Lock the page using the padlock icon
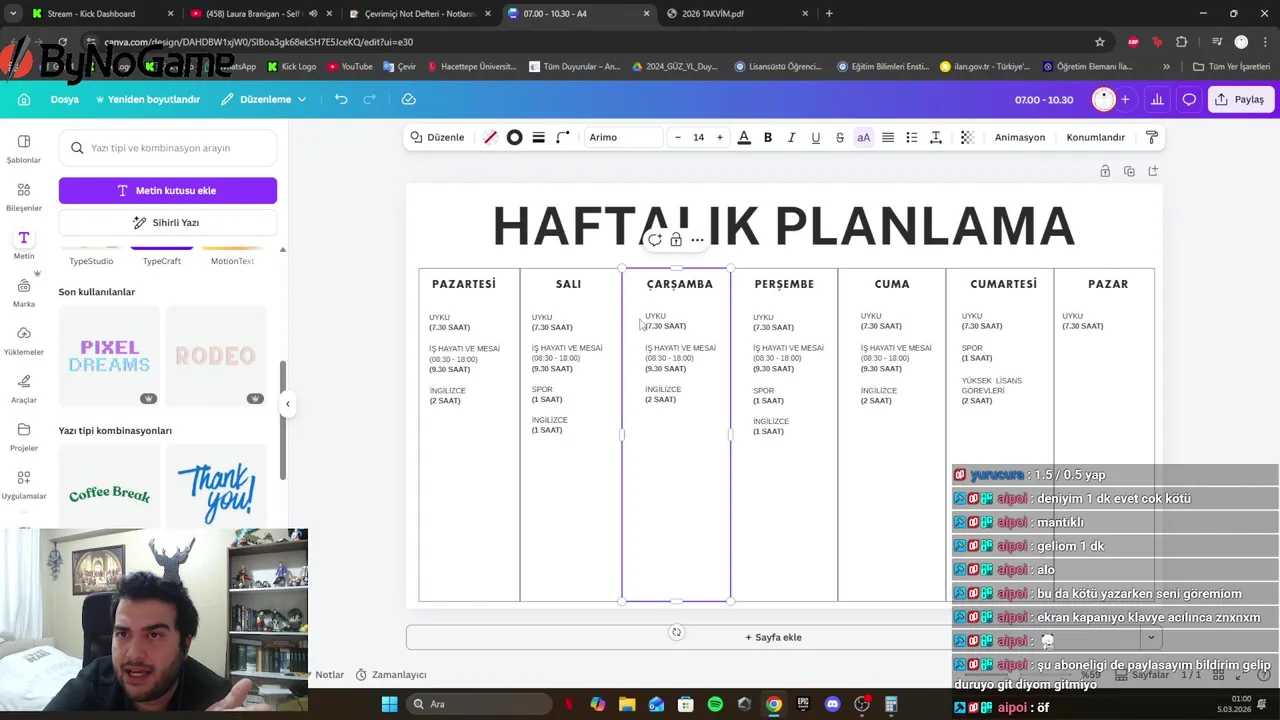This screenshot has width=1280, height=720. tap(1105, 171)
